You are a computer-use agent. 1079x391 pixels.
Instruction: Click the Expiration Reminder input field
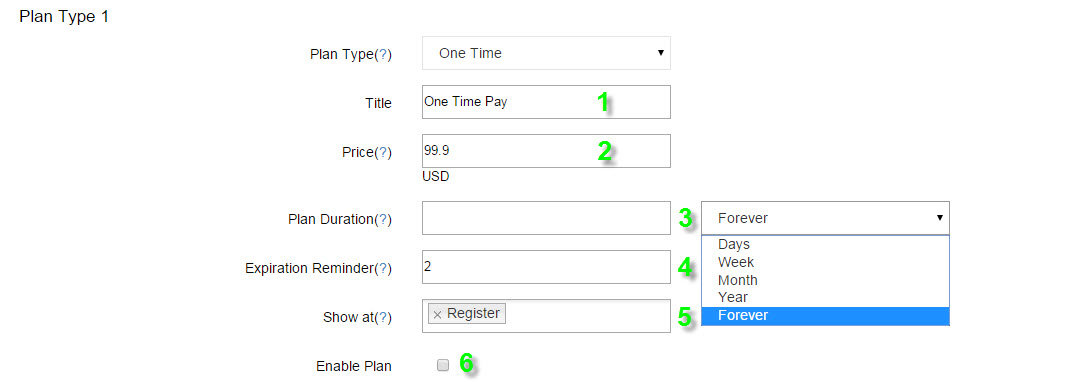546,267
